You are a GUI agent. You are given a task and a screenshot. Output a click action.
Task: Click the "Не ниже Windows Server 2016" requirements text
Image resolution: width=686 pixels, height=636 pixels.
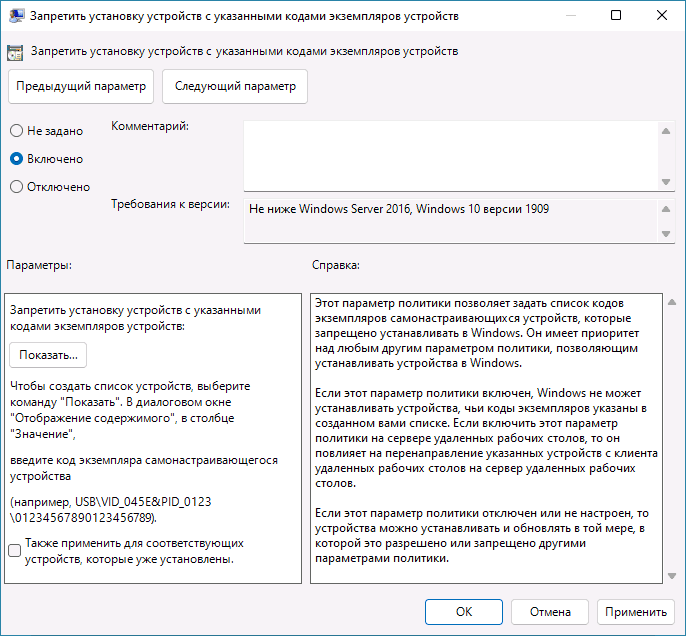coord(399,209)
